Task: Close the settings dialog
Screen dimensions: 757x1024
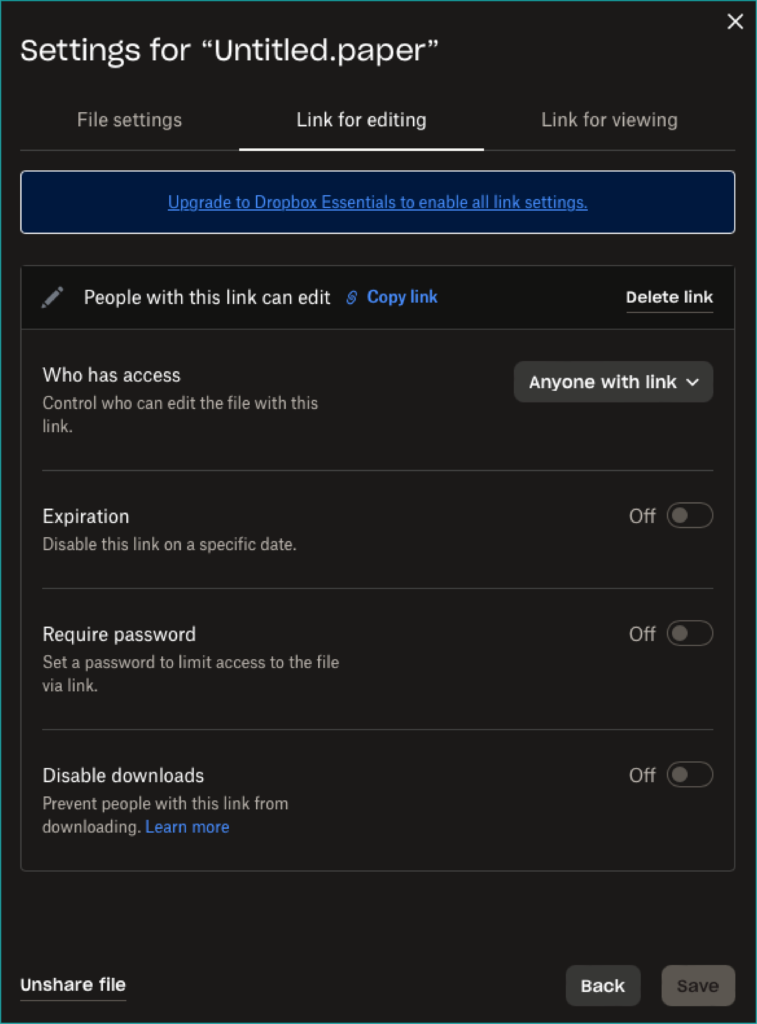Action: (x=735, y=21)
